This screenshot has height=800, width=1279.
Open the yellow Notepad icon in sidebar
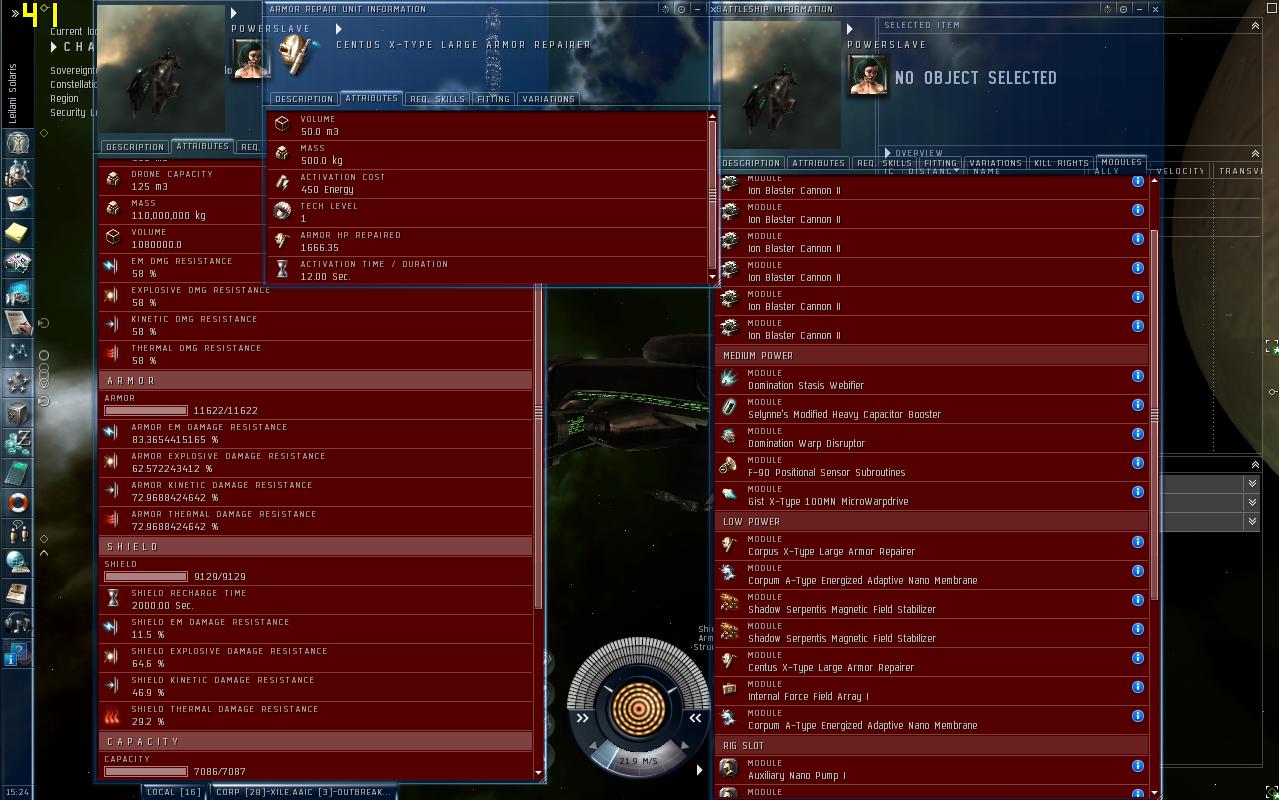click(x=17, y=233)
